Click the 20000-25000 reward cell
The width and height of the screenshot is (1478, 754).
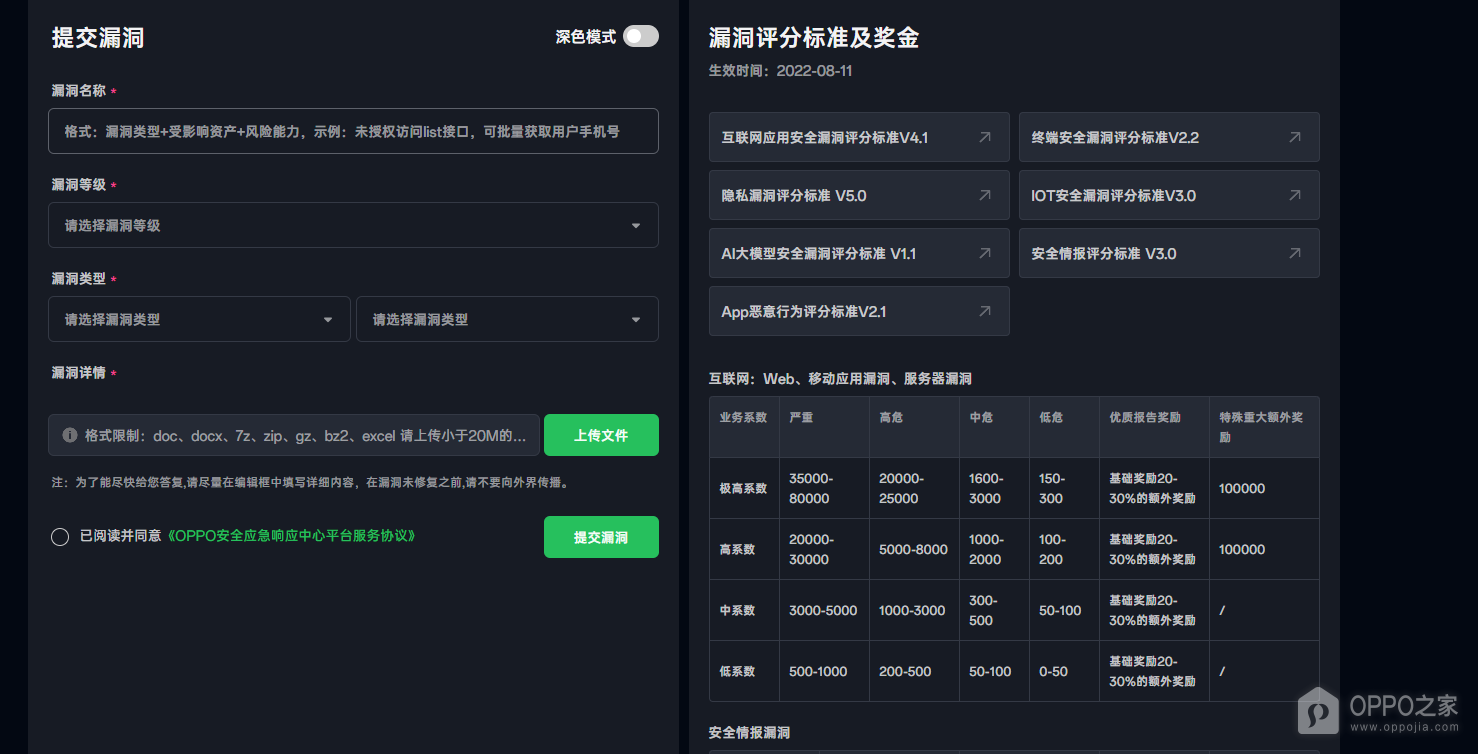(x=914, y=488)
